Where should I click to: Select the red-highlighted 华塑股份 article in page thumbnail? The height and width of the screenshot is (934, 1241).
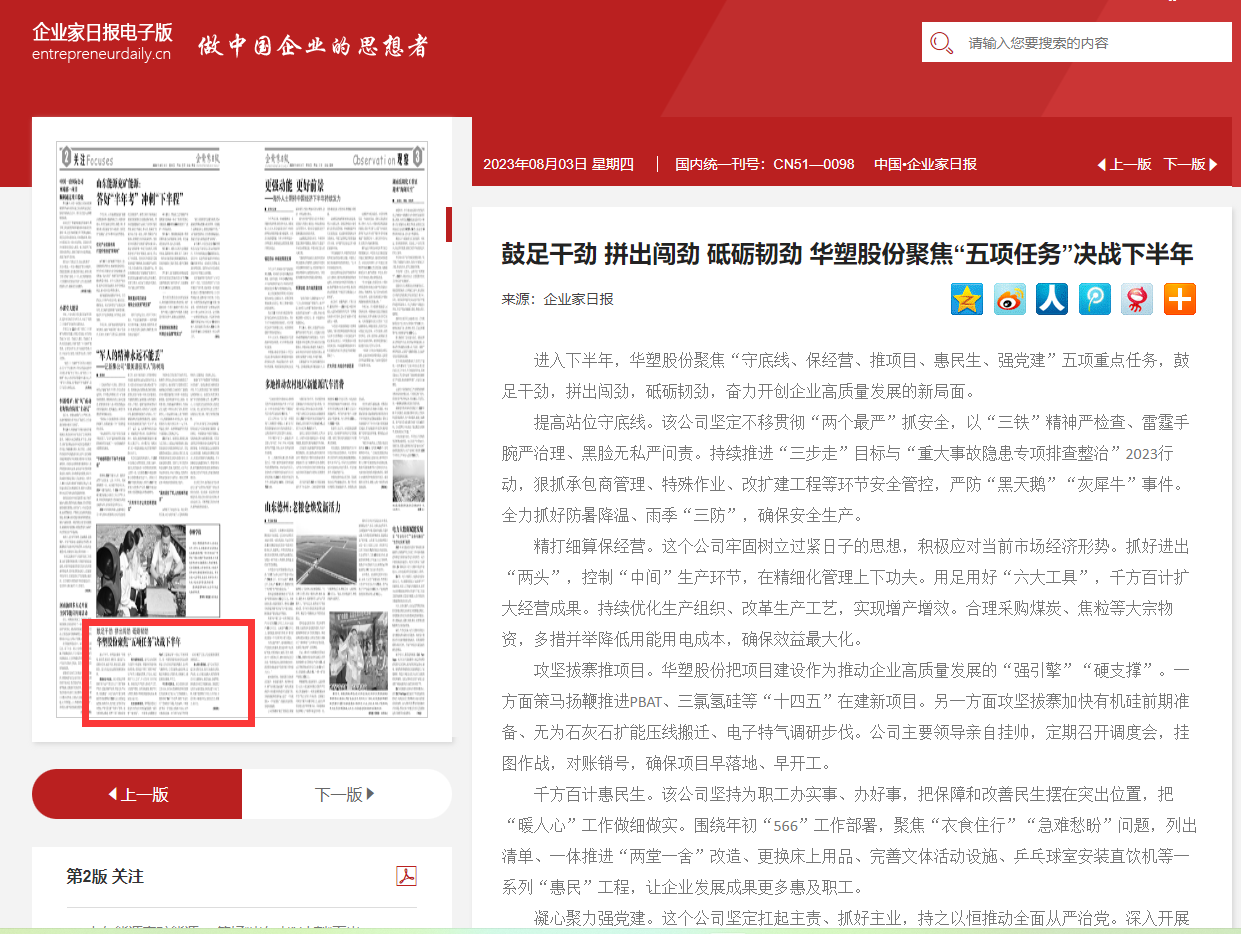[169, 673]
